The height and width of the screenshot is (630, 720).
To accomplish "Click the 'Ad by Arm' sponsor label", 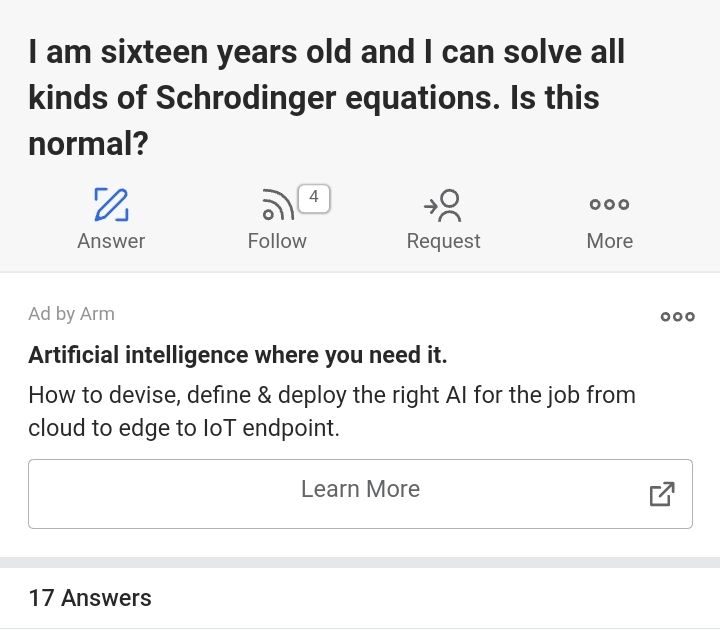I will click(x=71, y=314).
